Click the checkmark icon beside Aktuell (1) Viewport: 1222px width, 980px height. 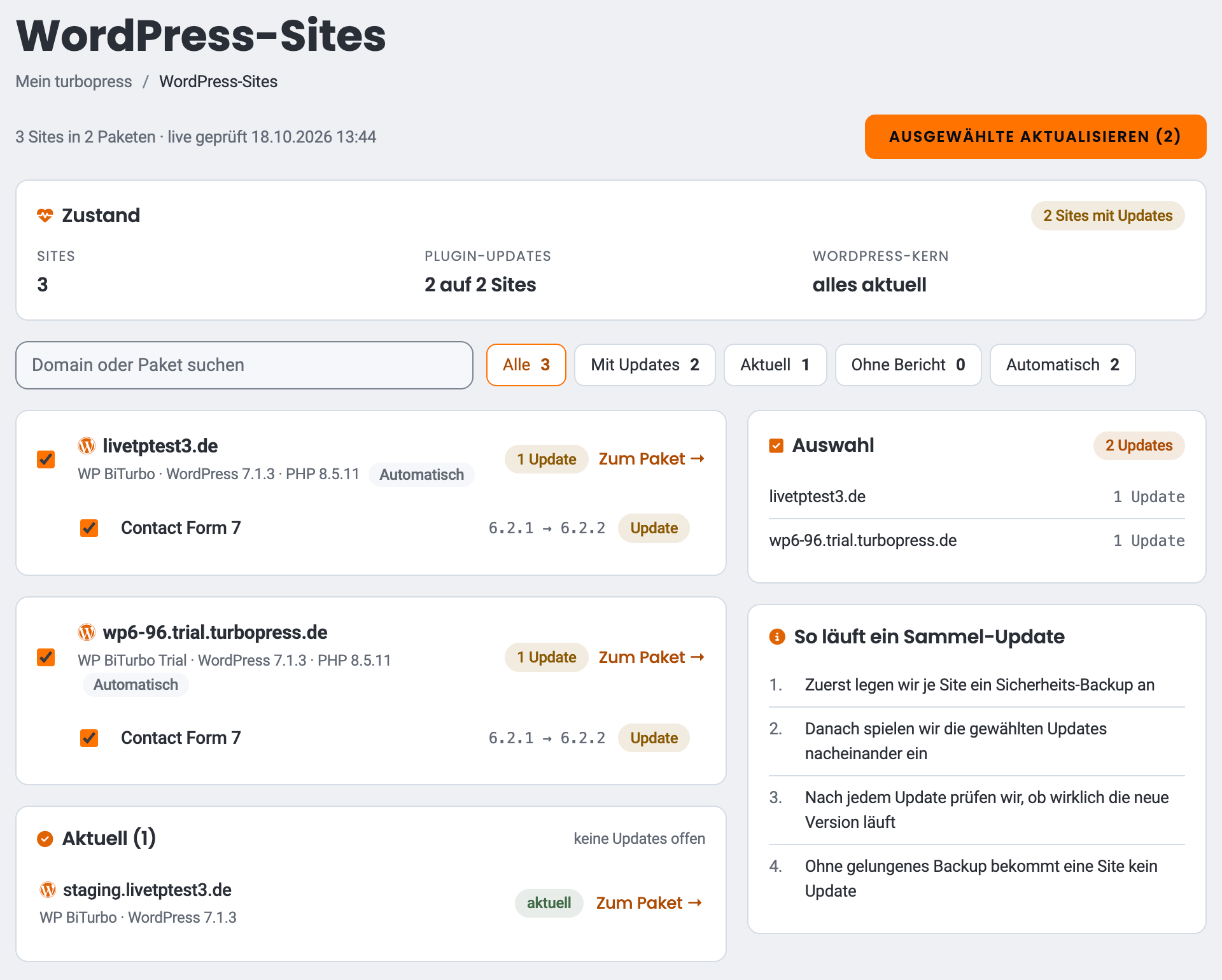click(45, 839)
